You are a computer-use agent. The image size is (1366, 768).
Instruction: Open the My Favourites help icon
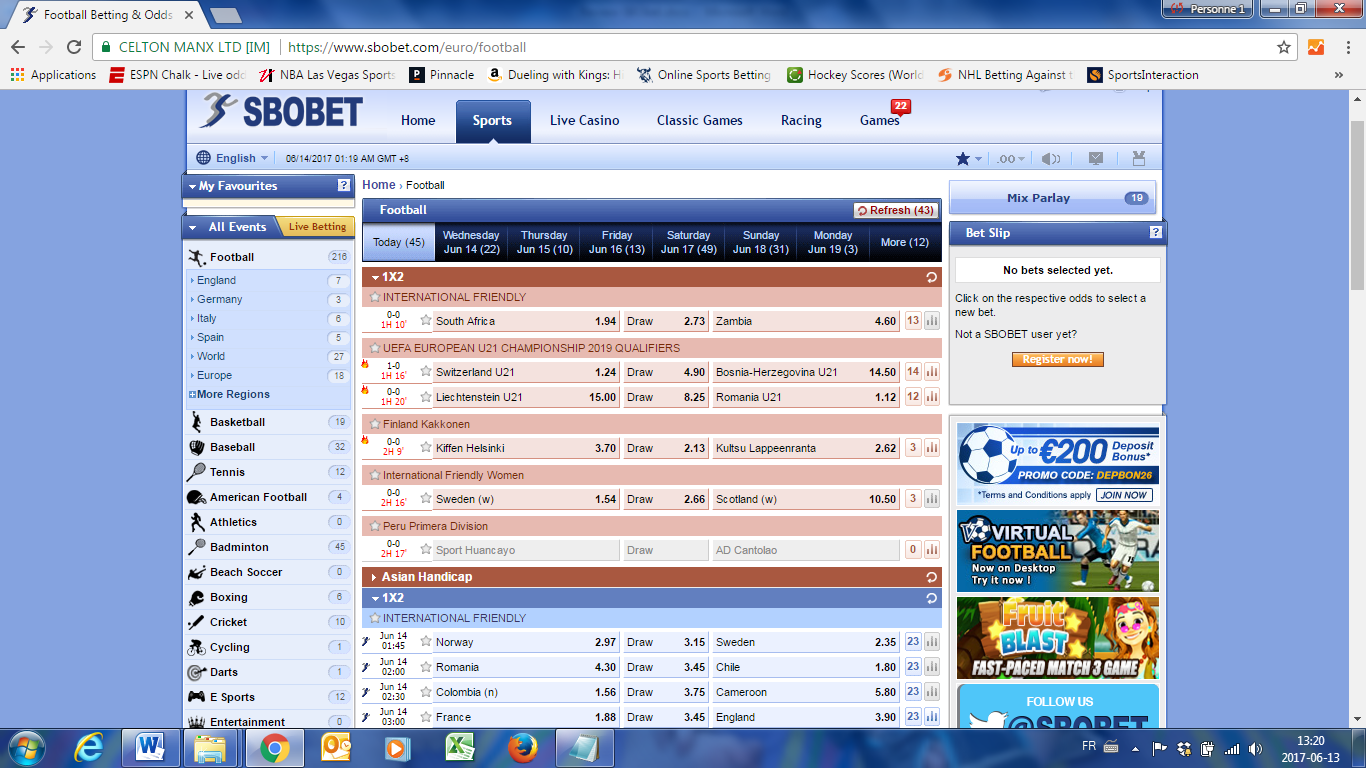[x=344, y=185]
